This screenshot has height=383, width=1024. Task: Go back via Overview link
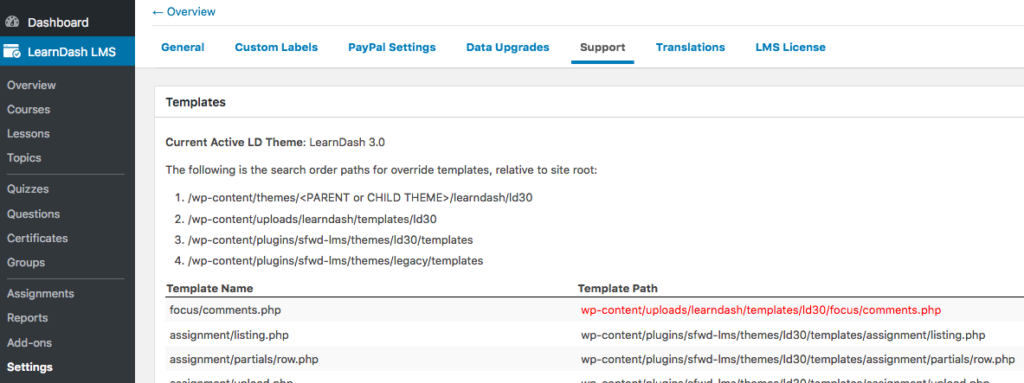pos(184,12)
